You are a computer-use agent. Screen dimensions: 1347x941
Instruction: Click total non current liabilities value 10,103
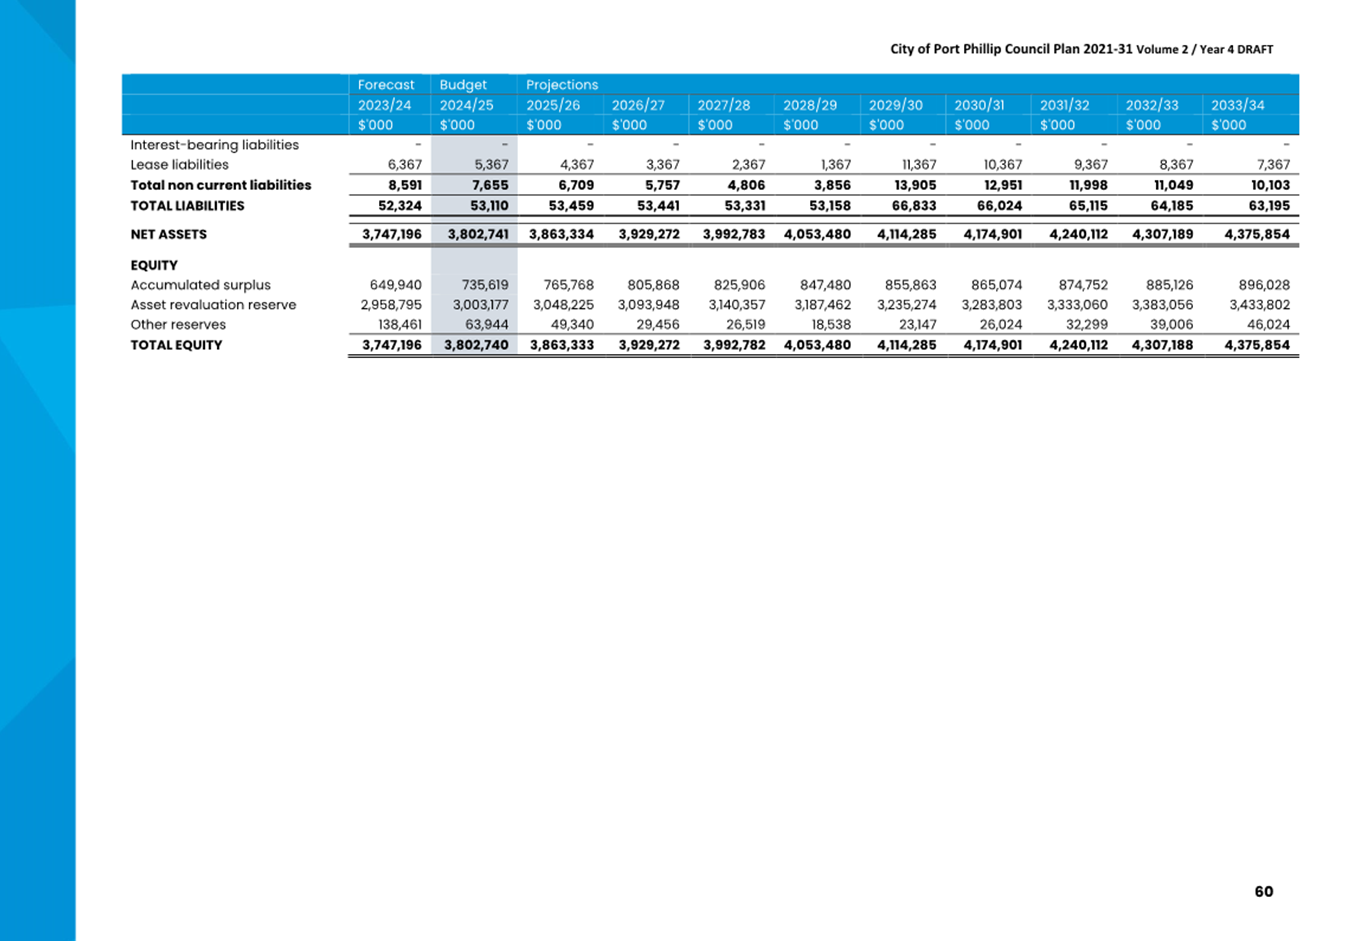[1270, 185]
